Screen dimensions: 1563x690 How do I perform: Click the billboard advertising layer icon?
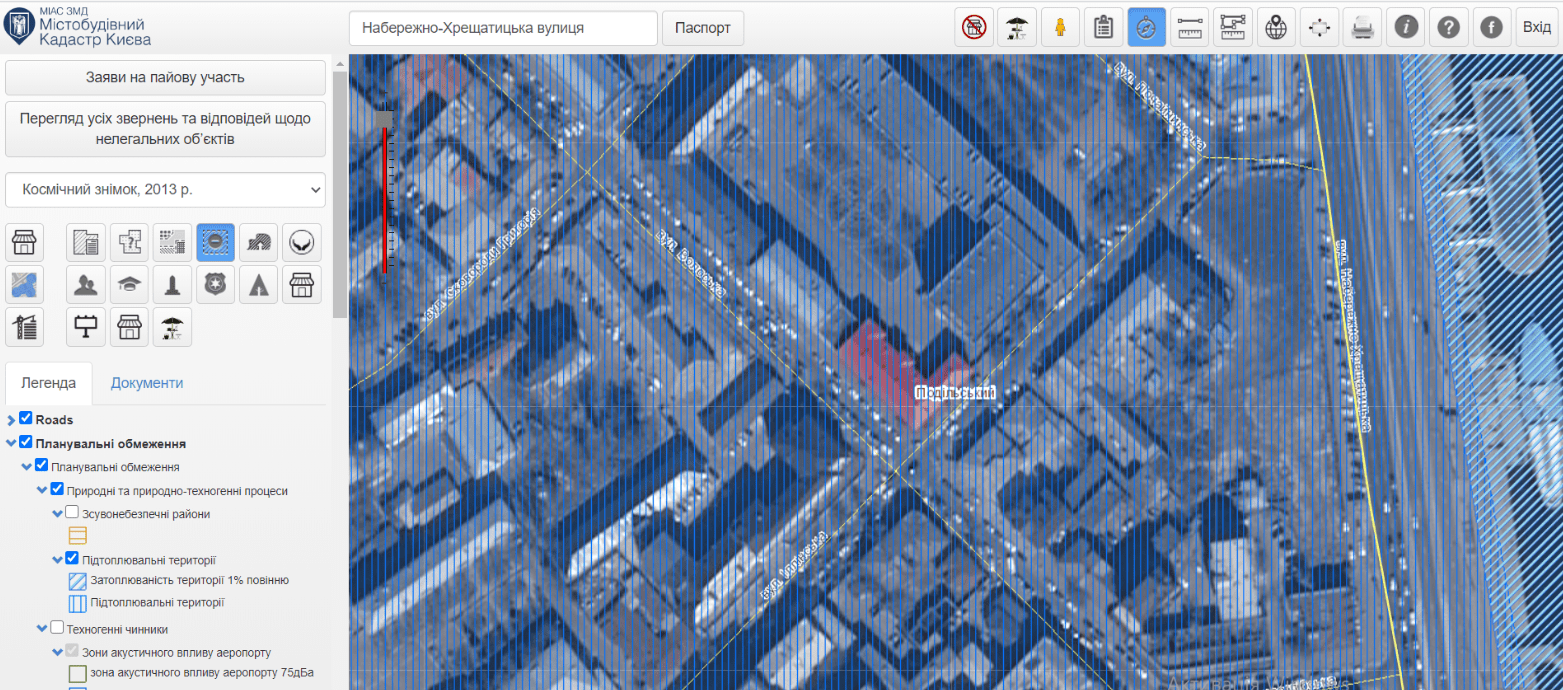coord(86,327)
